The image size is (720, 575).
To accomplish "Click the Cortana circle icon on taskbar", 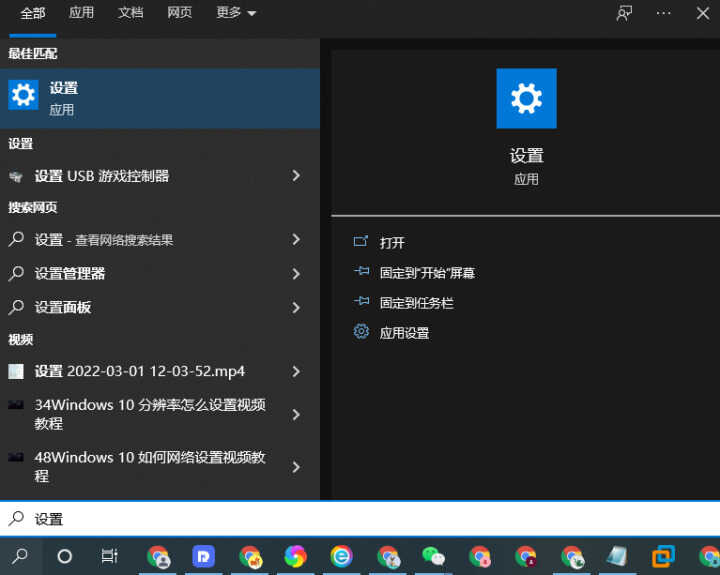I will pos(65,556).
